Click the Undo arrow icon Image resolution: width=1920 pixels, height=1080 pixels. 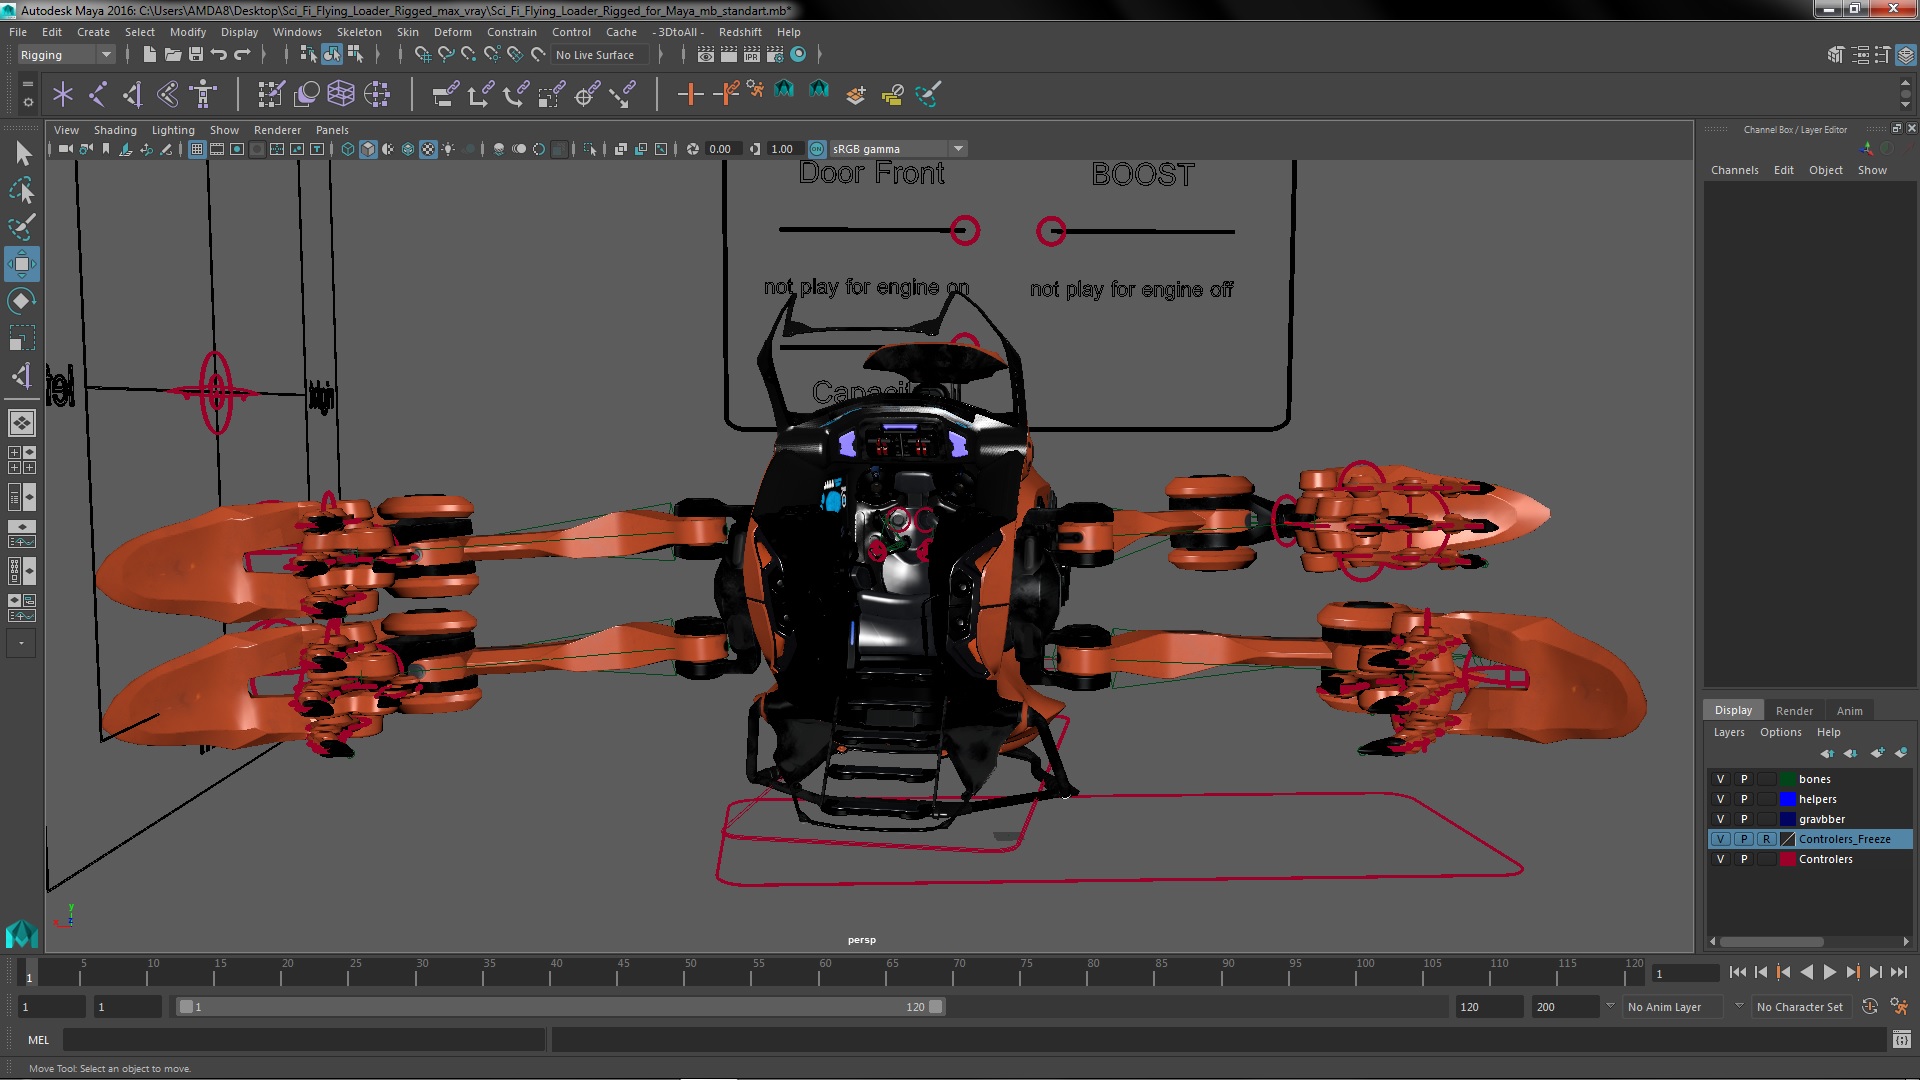[x=219, y=54]
